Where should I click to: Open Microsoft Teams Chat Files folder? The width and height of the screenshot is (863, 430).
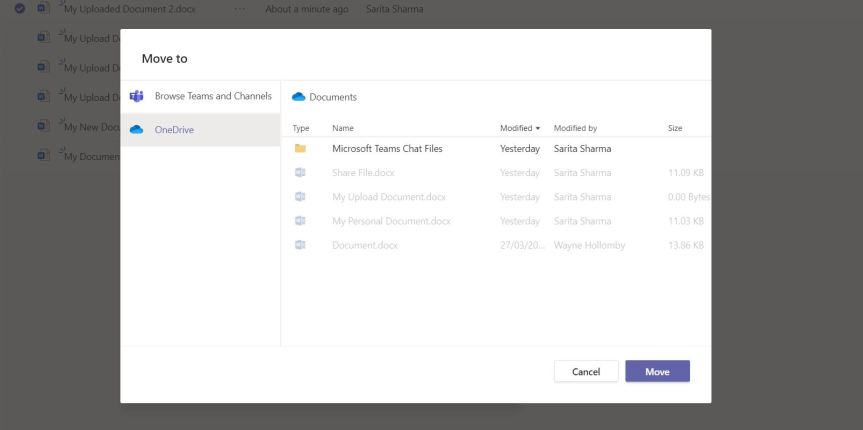tap(387, 148)
